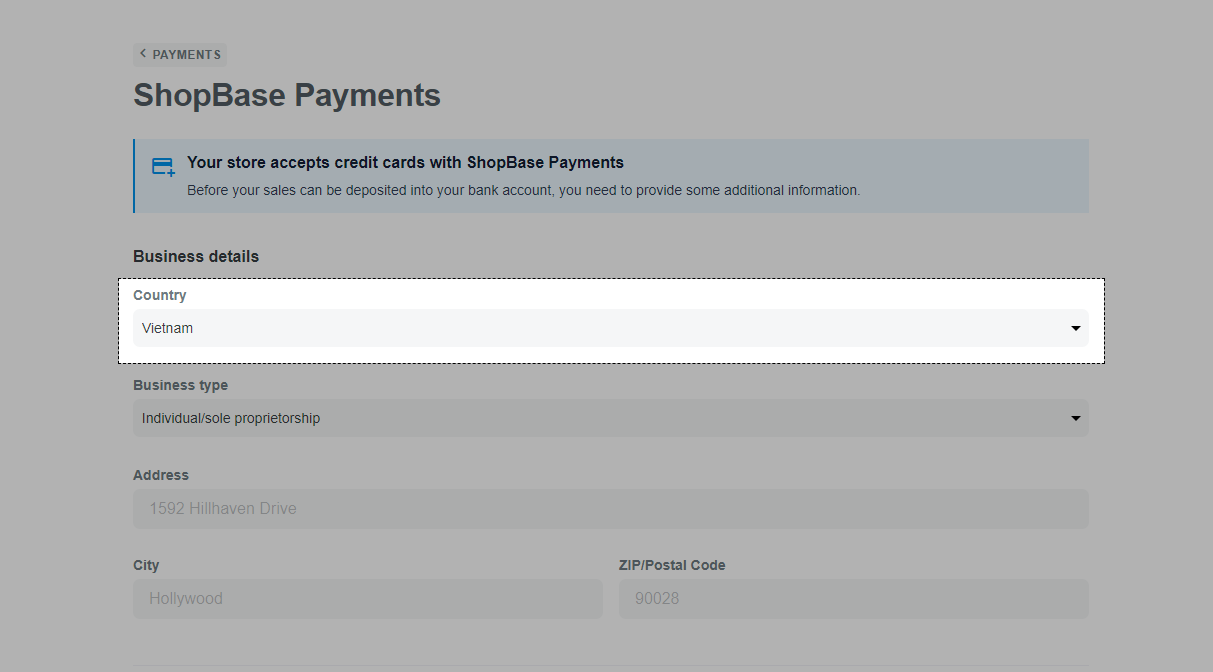Screen dimensions: 1213x672
Task: Click the ShopBase Payments page heading
Action: click(x=287, y=96)
